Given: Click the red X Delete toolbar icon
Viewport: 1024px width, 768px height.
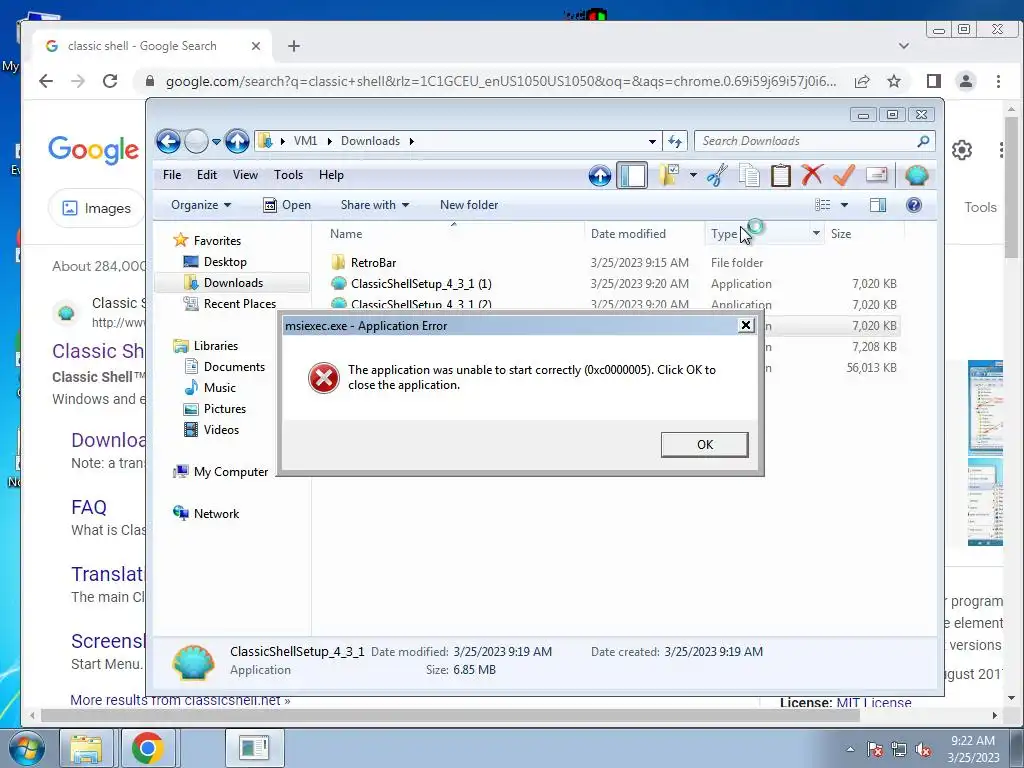Looking at the screenshot, I should point(812,175).
